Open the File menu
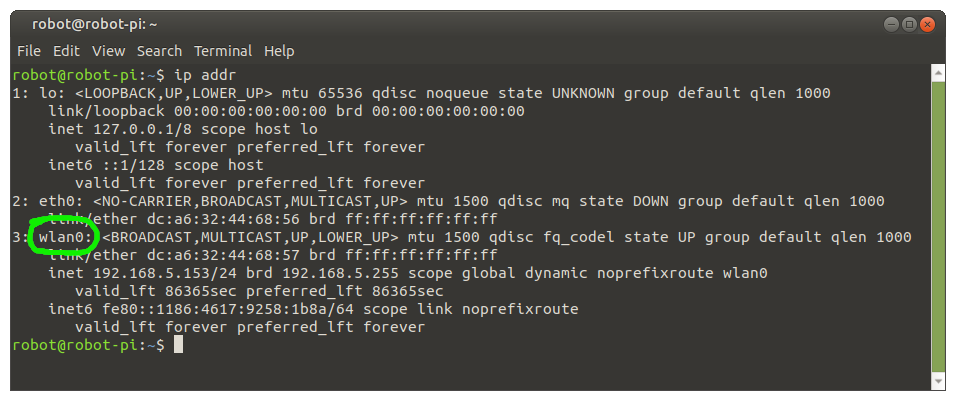This screenshot has width=956, height=401. (x=29, y=51)
